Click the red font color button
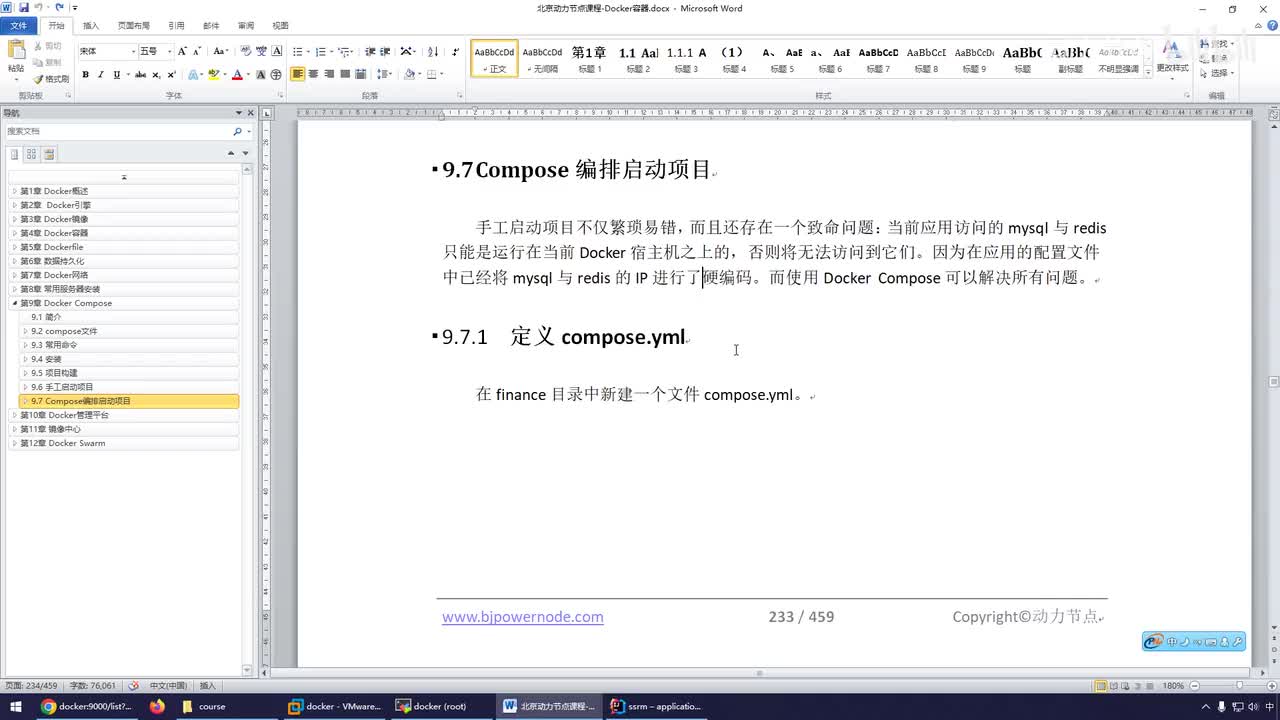This screenshot has width=1280, height=720. [x=237, y=74]
